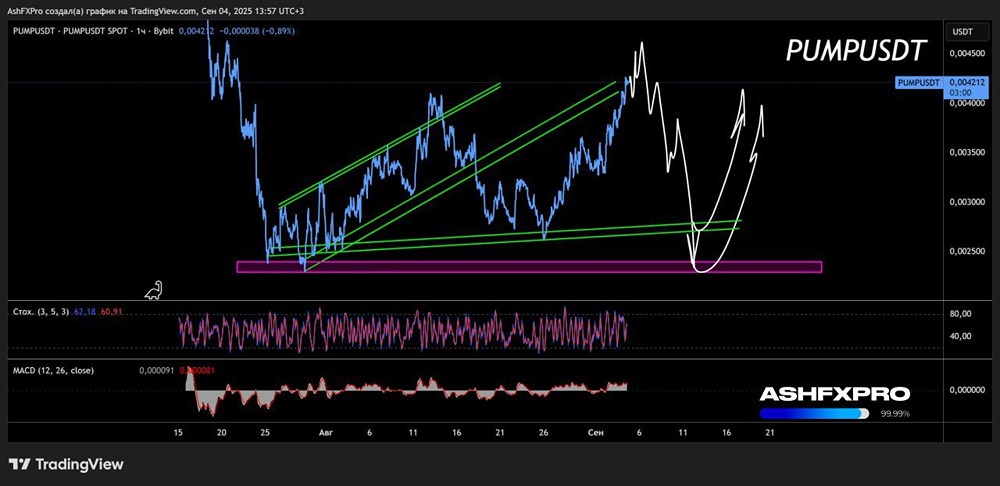Image resolution: width=1000 pixels, height=486 pixels.
Task: Click the MACD value 0,000091
Action: [156, 370]
